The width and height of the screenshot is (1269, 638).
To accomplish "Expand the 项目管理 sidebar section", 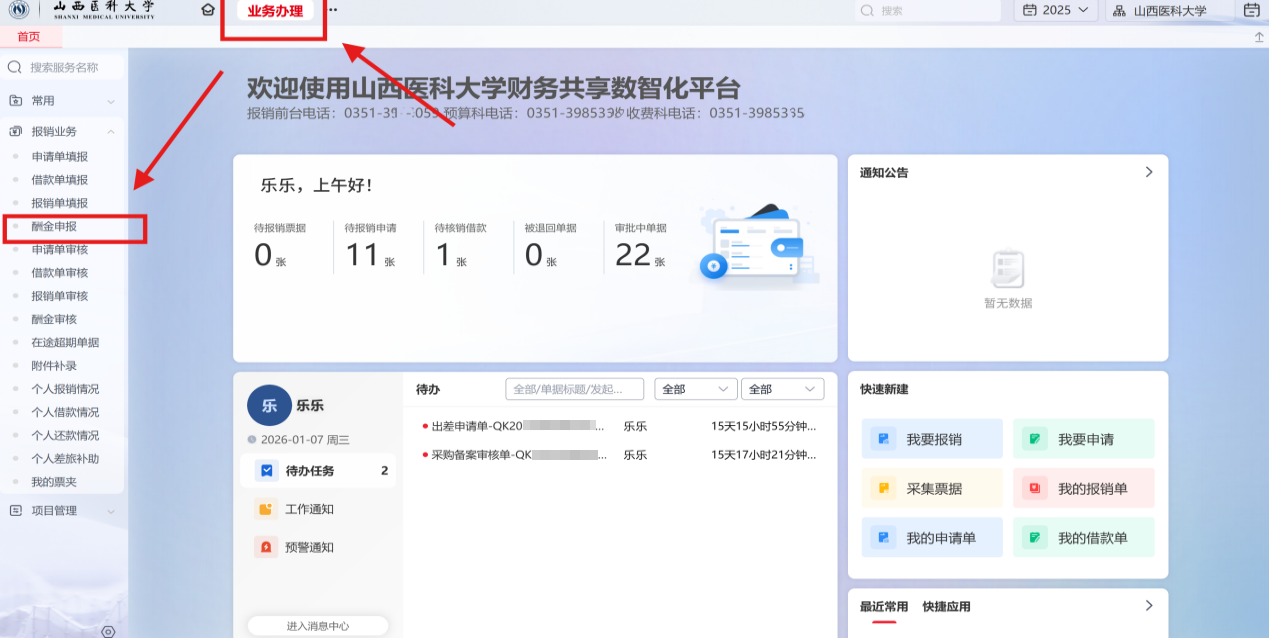I will (62, 510).
